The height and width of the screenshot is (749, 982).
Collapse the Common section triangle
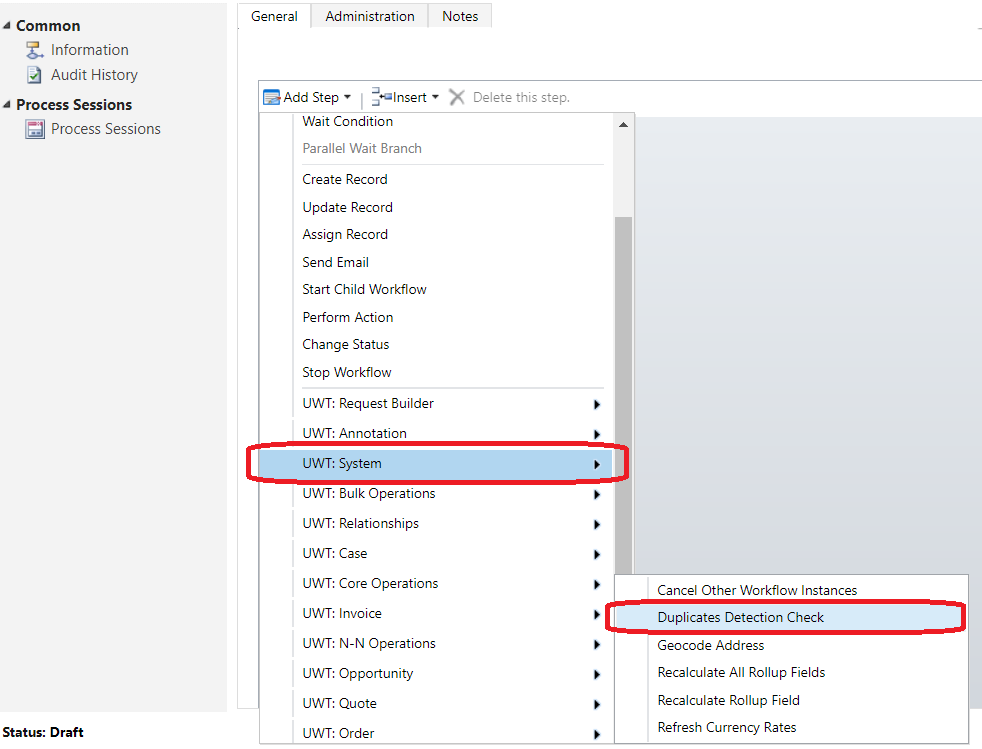tap(8, 26)
